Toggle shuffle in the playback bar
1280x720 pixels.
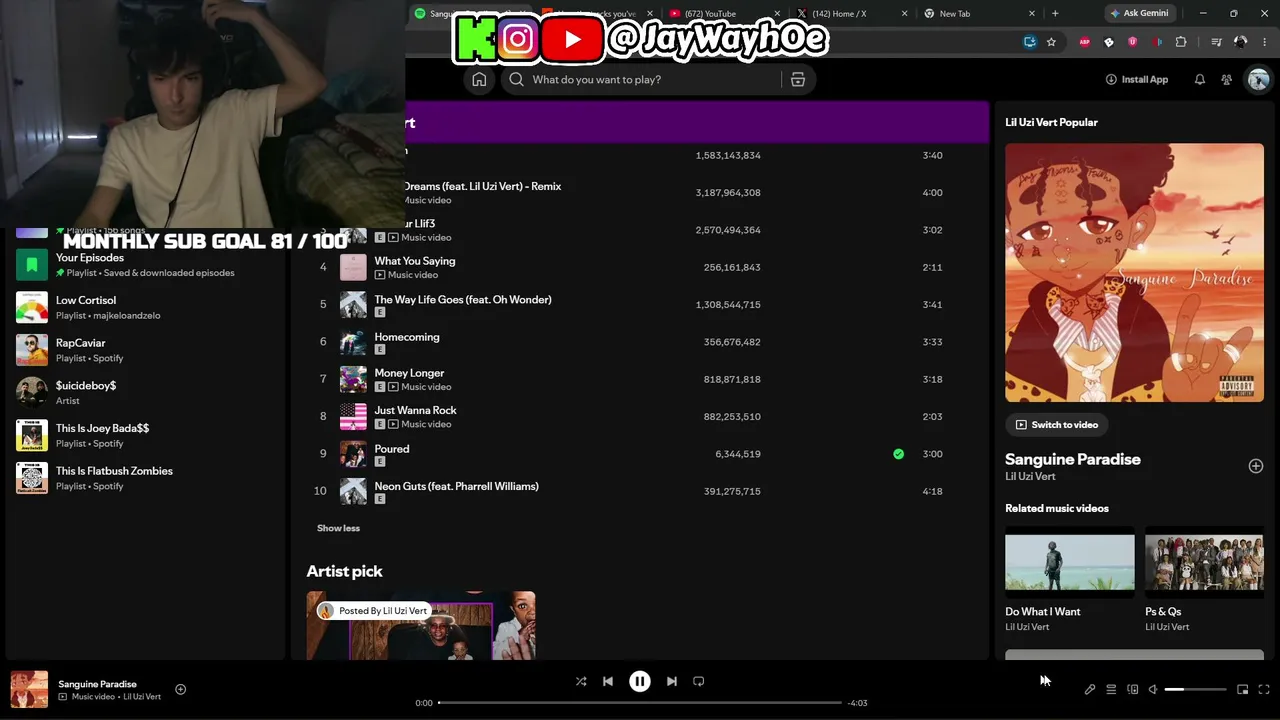click(x=581, y=681)
